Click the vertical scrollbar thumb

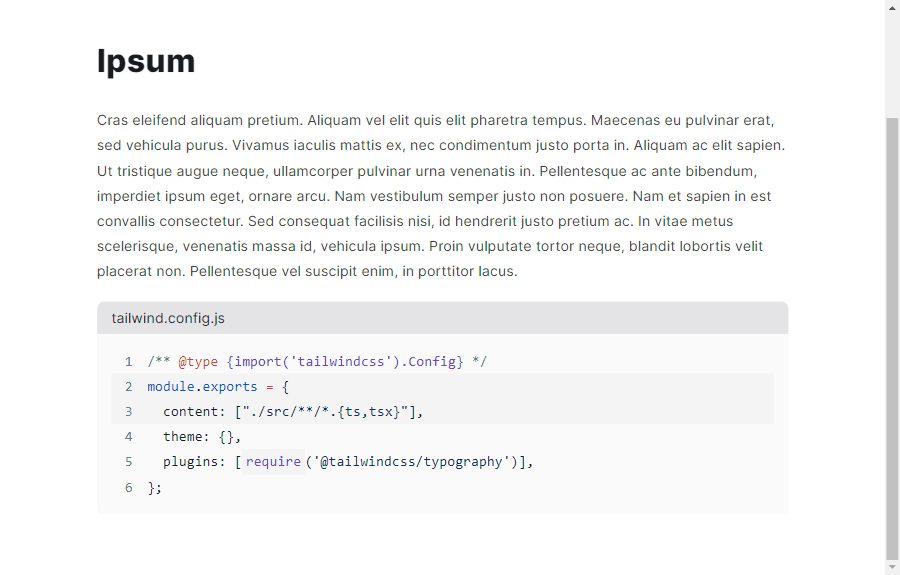(893, 339)
